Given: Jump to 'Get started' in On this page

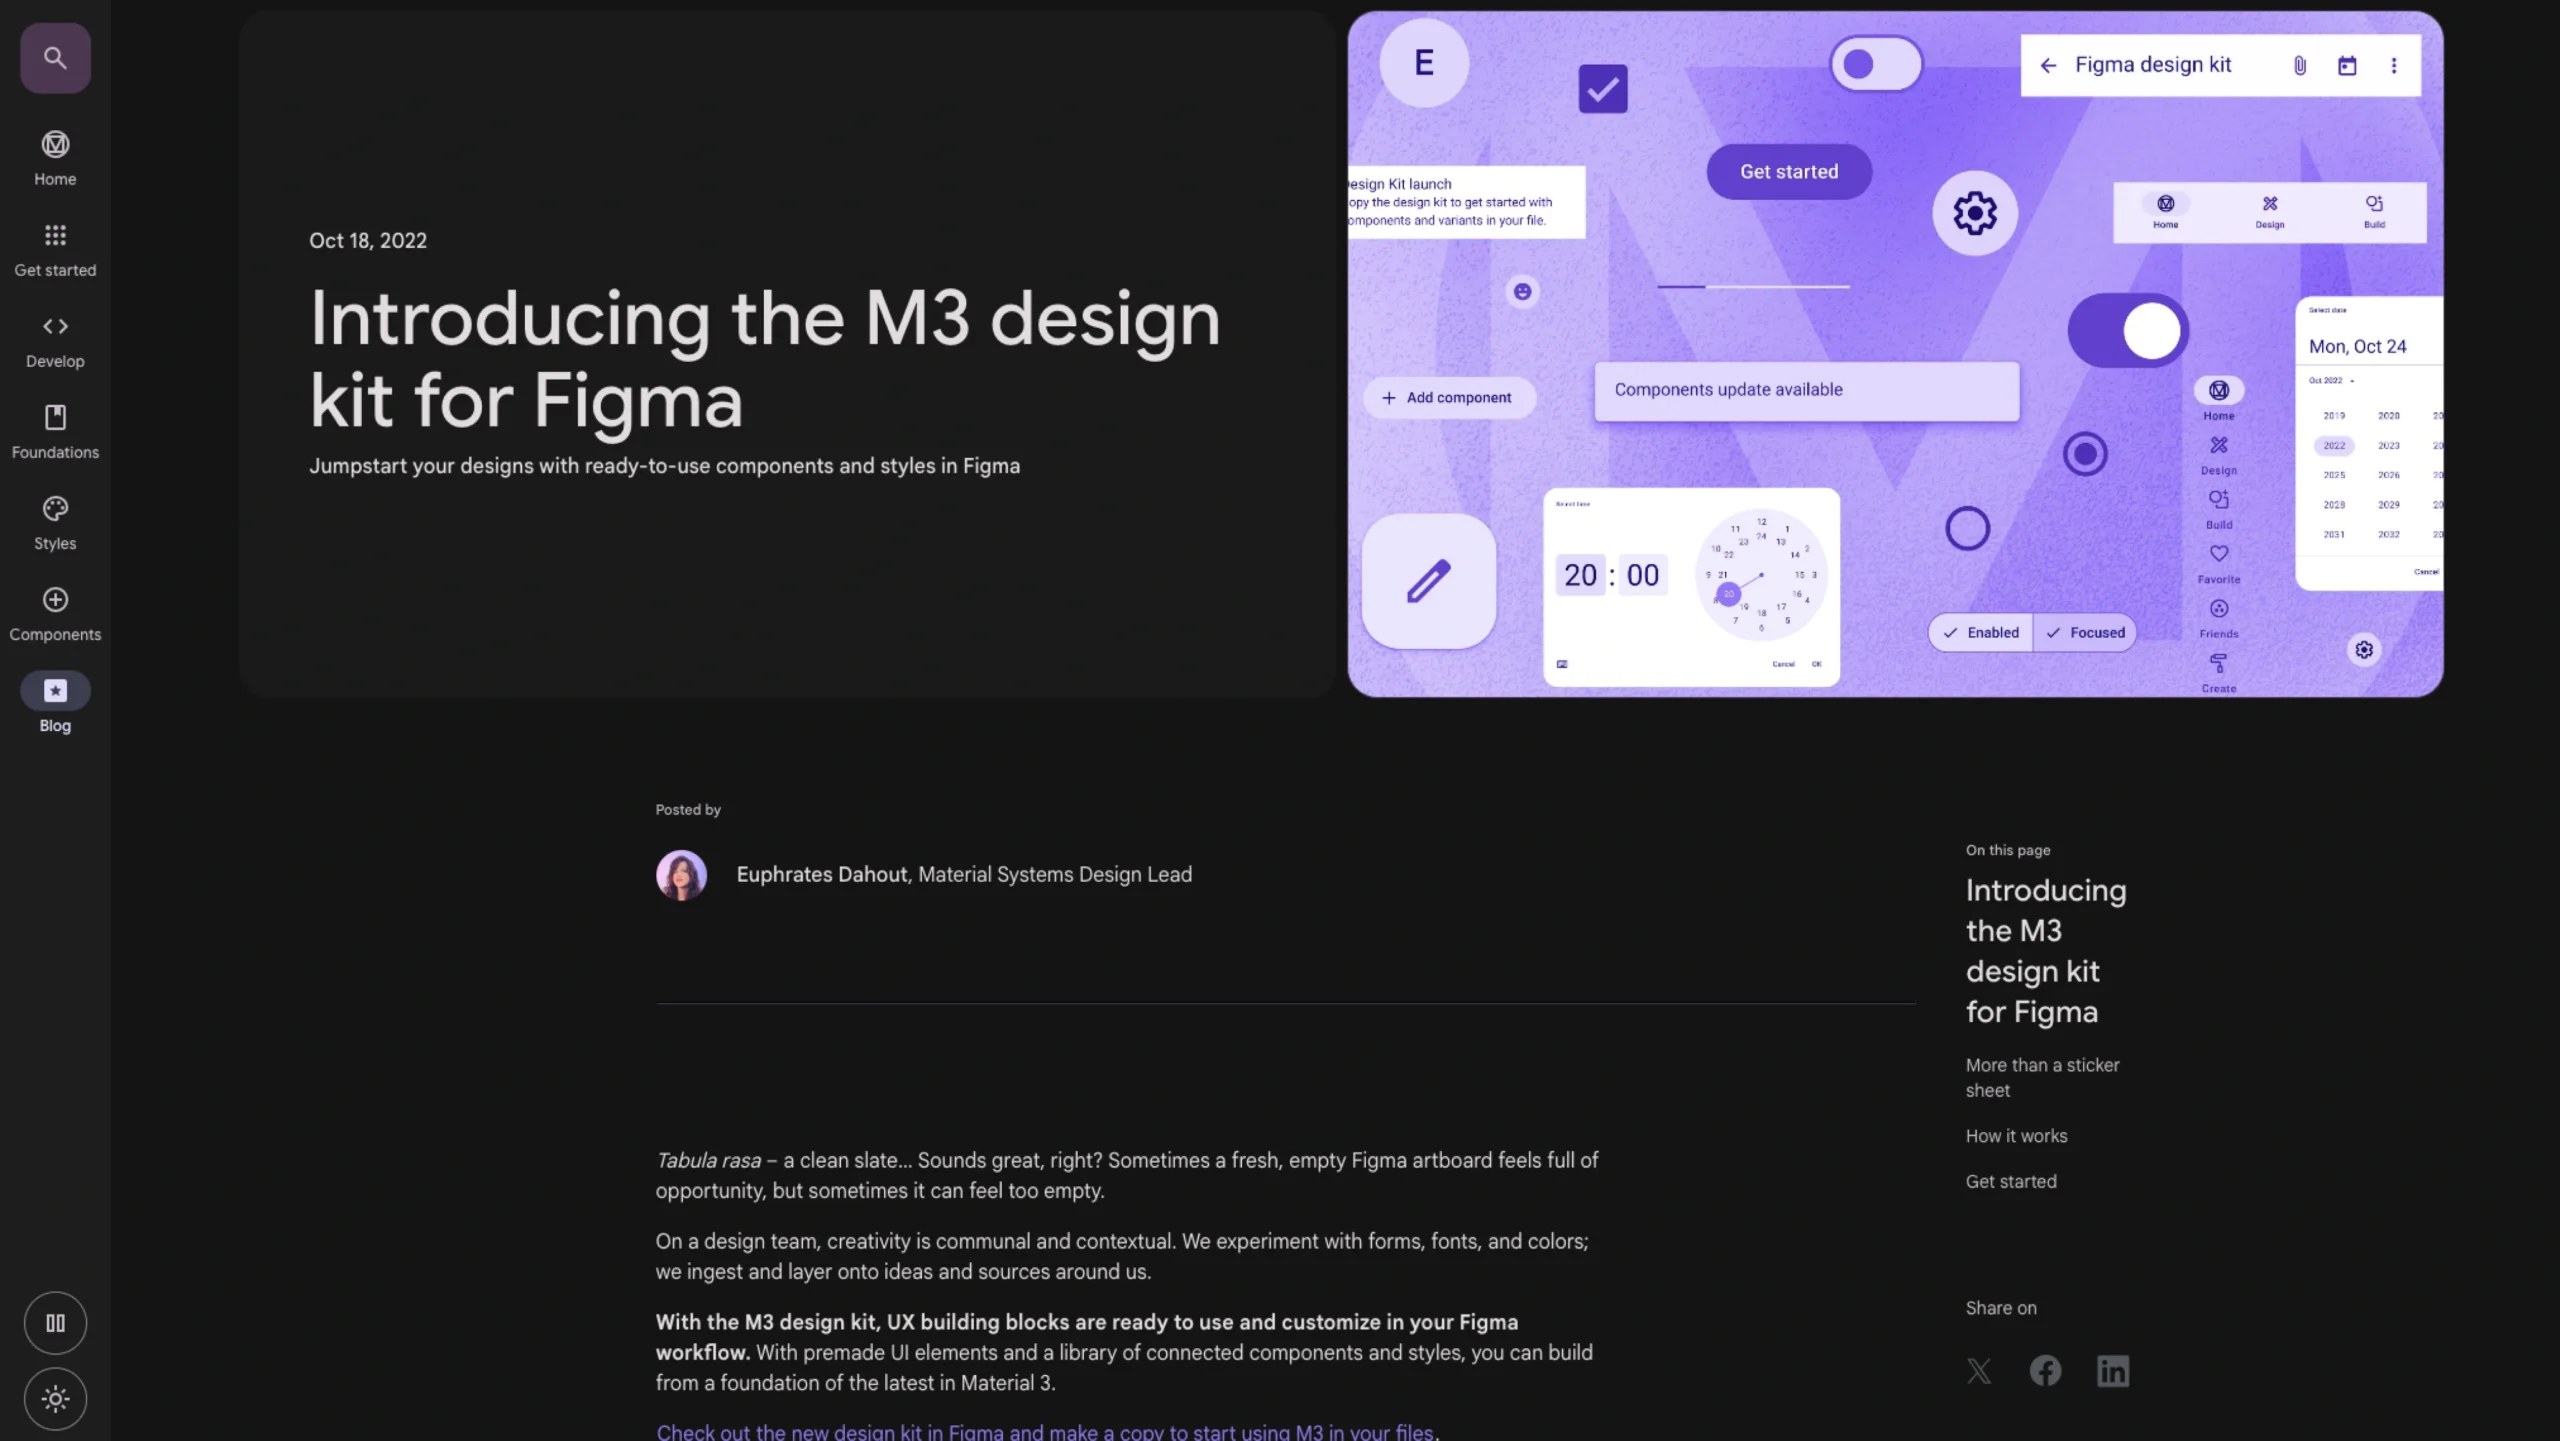Looking at the screenshot, I should 2011,1181.
